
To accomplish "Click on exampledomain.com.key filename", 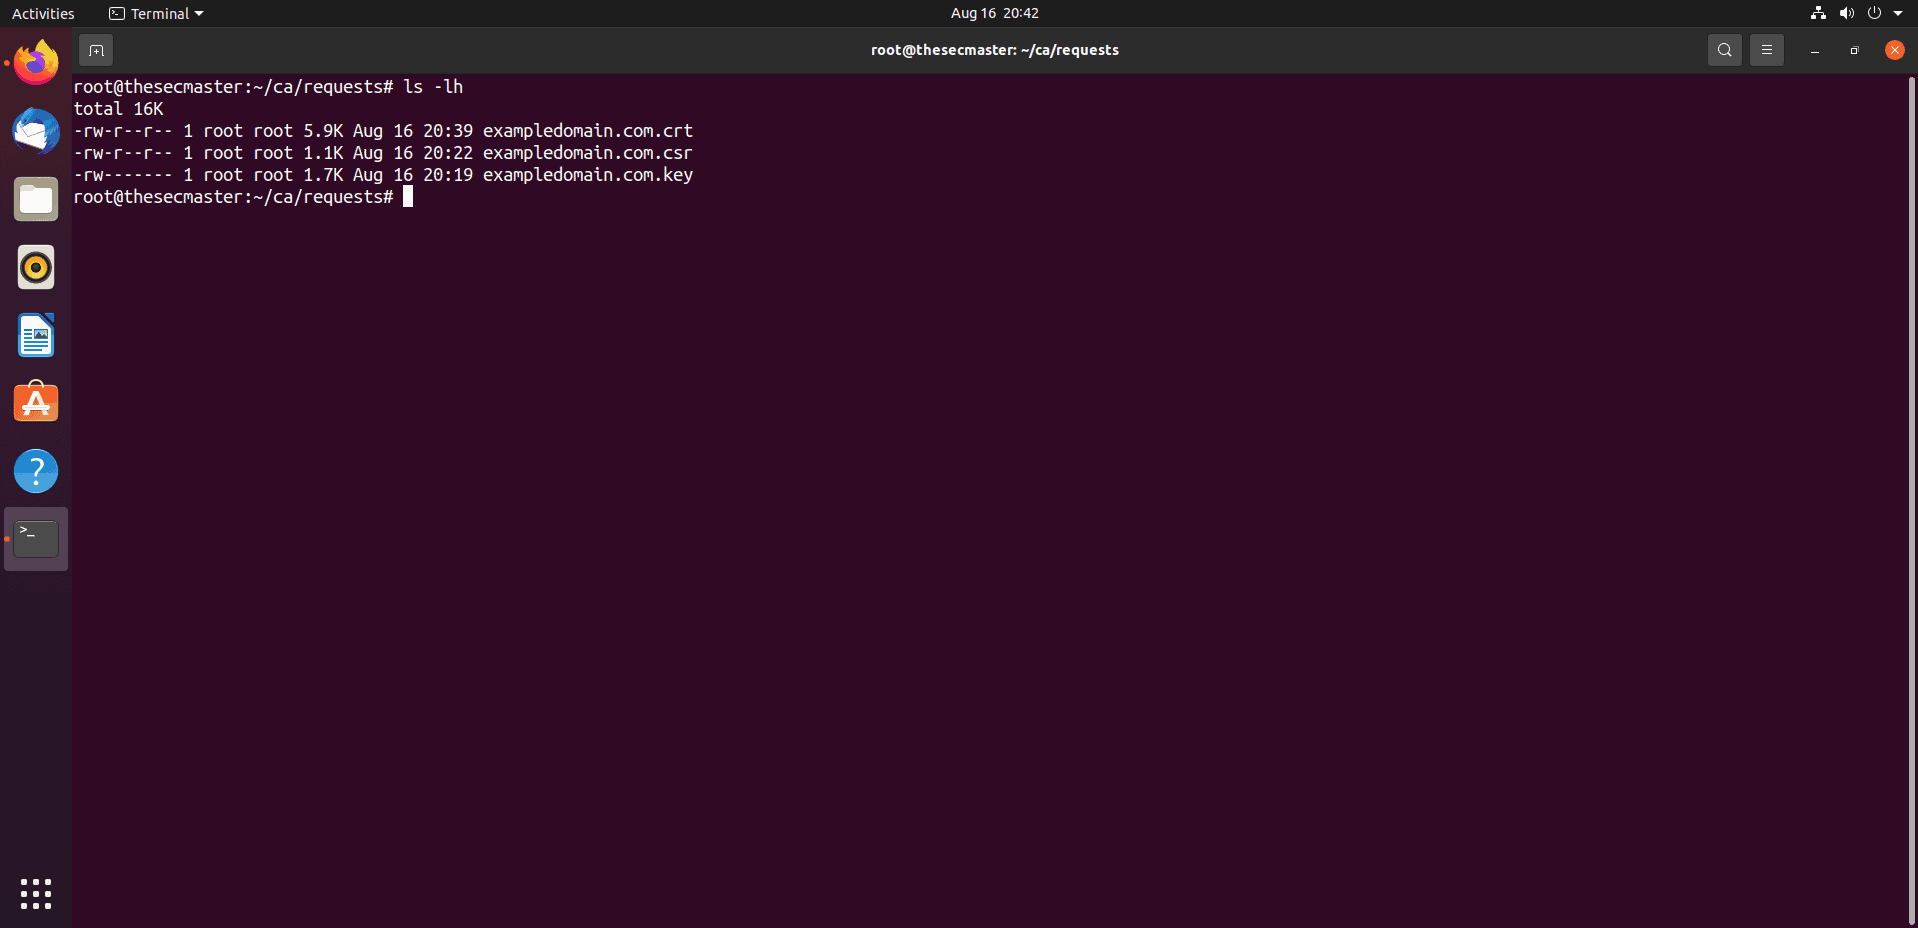I will click(x=588, y=175).
